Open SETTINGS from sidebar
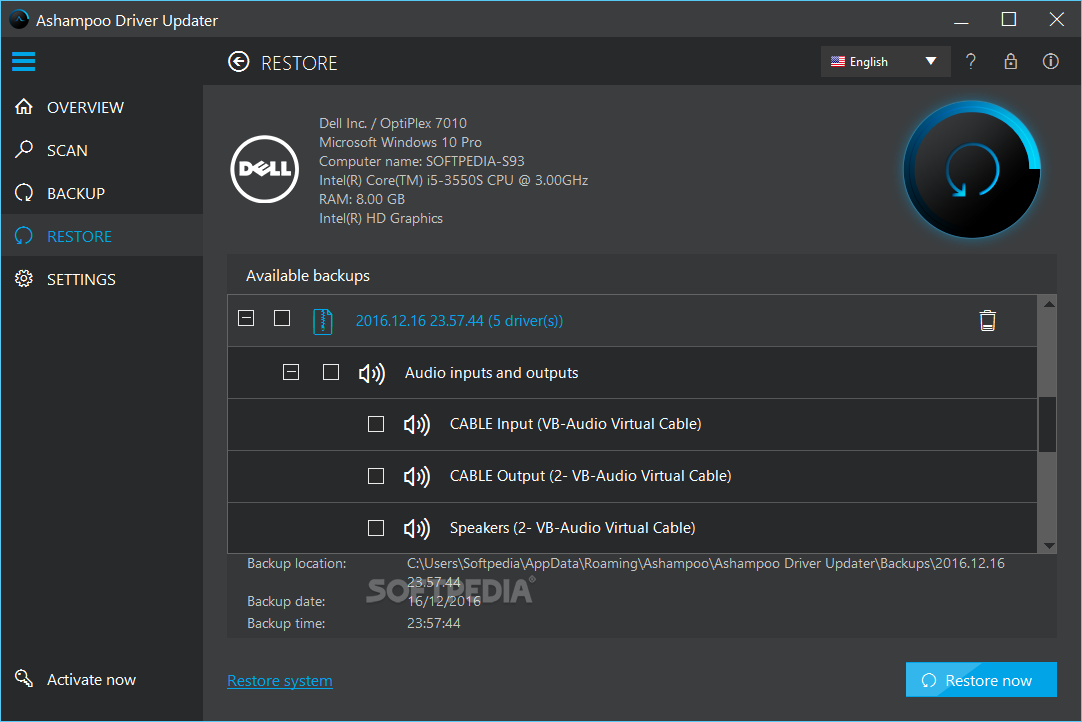1082x722 pixels. pos(81,280)
